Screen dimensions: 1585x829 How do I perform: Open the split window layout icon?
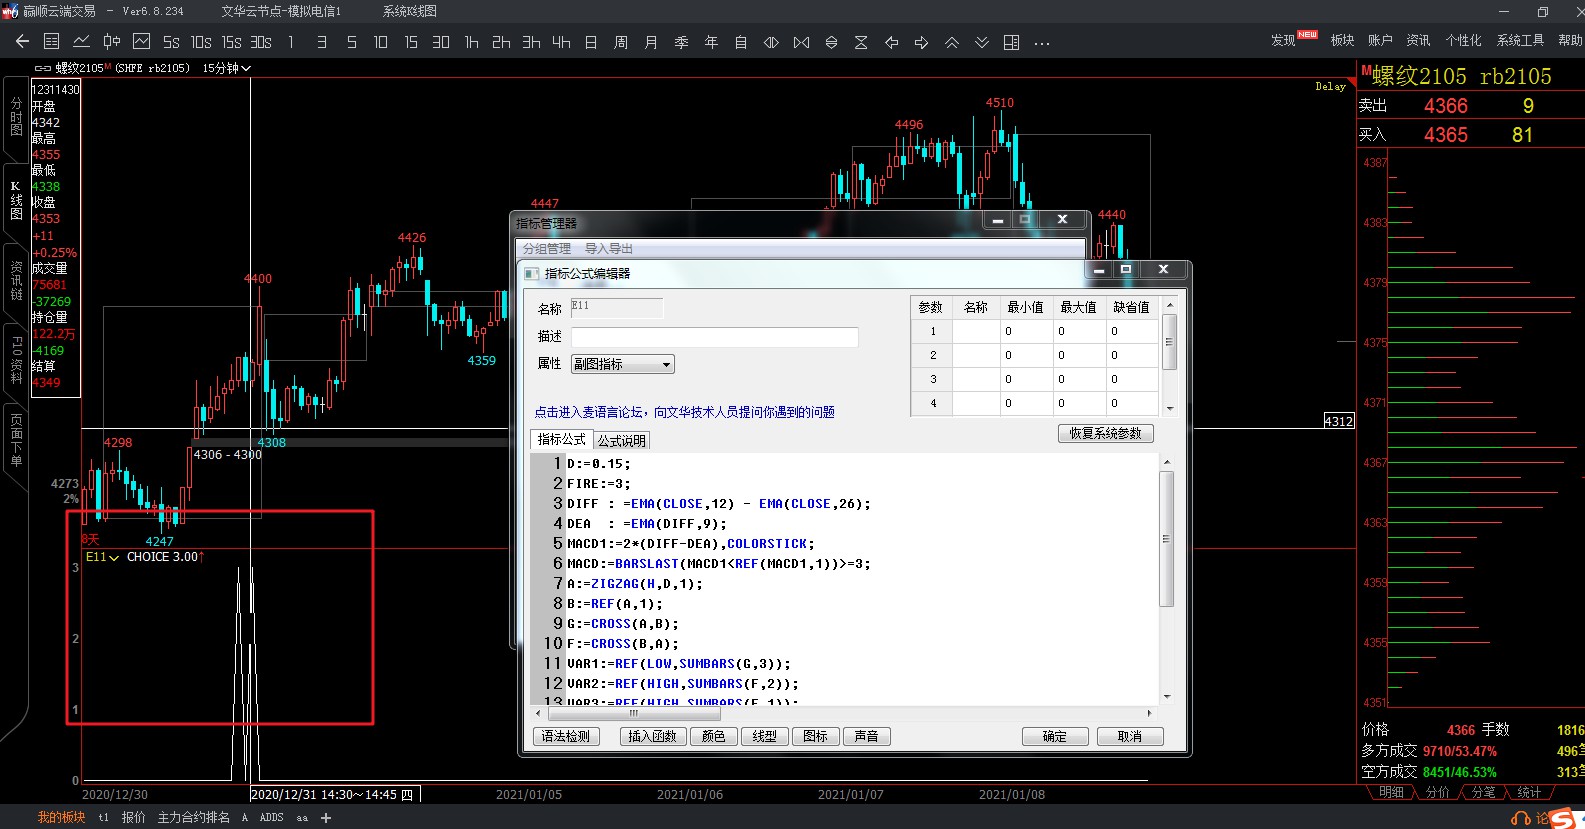pyautogui.click(x=1012, y=42)
